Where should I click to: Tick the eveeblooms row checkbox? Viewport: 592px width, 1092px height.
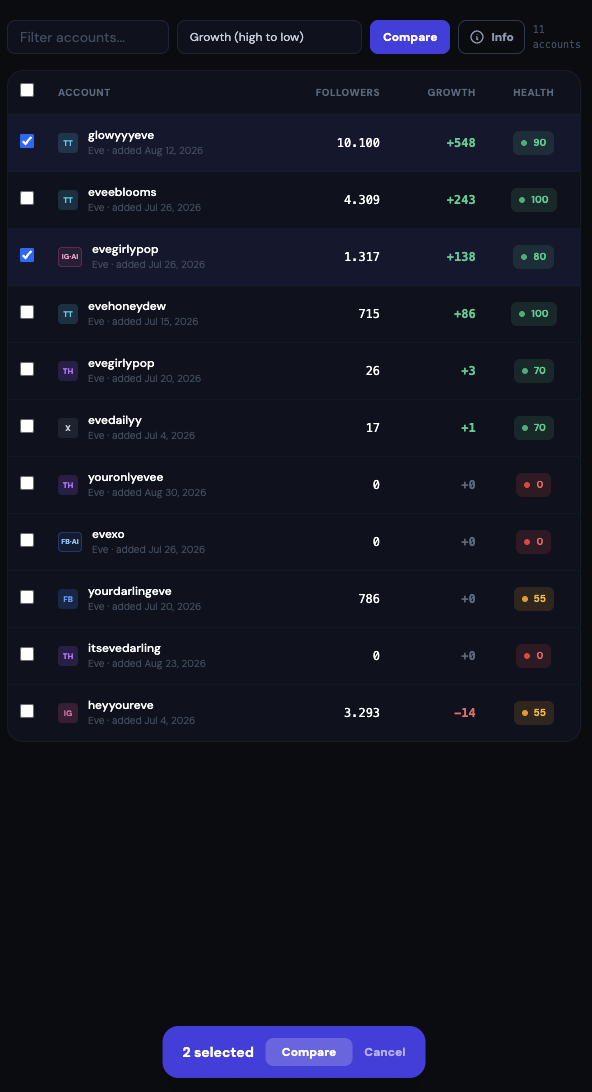26,198
